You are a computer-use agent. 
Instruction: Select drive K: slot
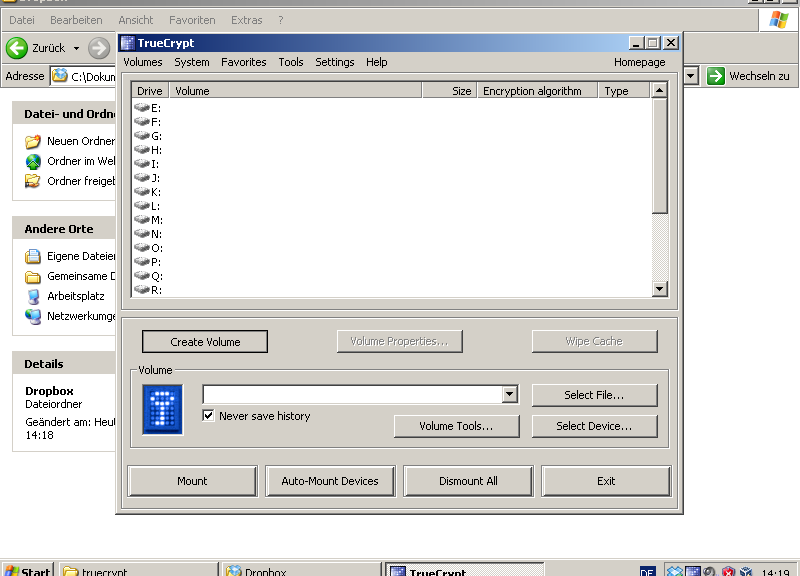tap(147, 192)
